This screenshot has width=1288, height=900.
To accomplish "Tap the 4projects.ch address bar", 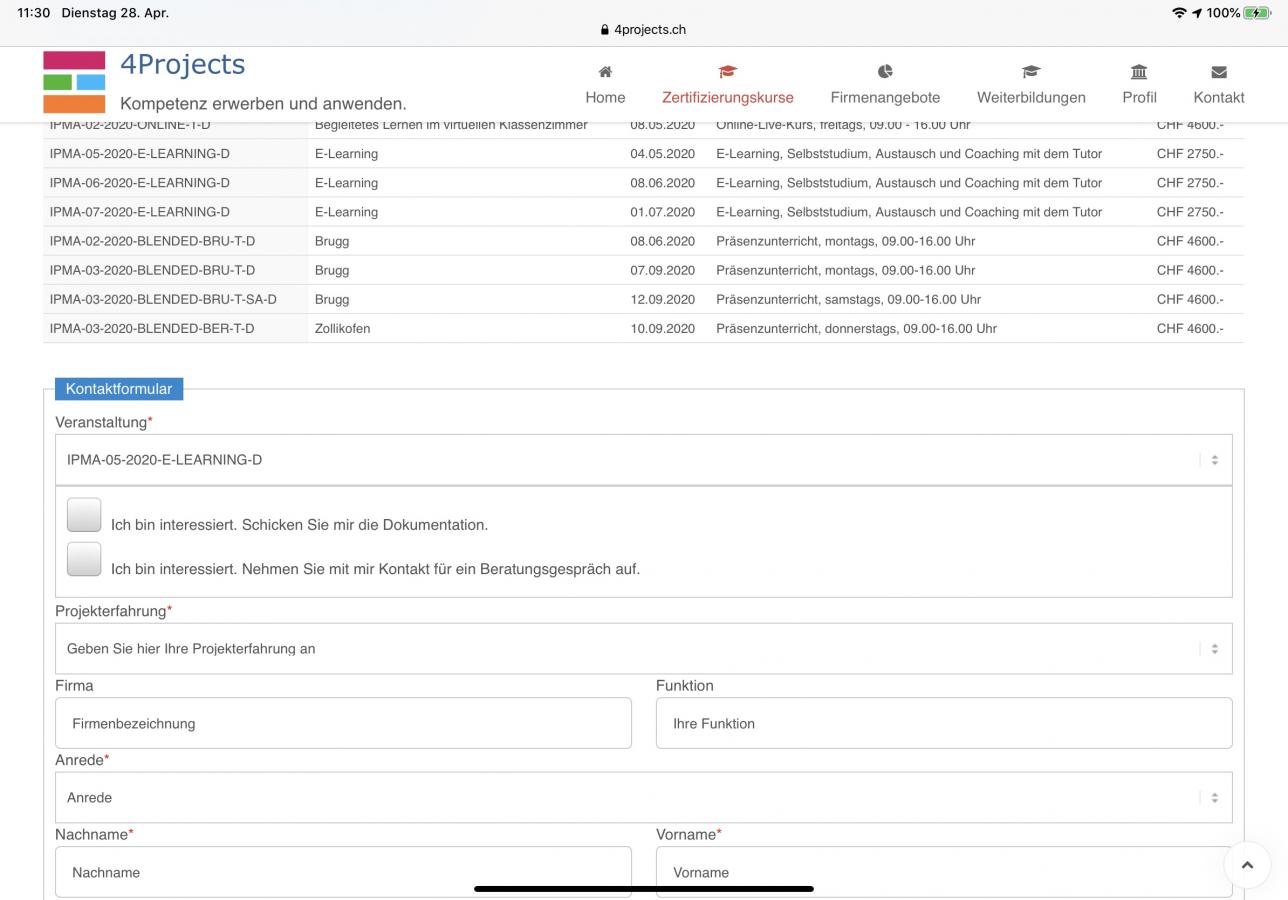I will [643, 29].
